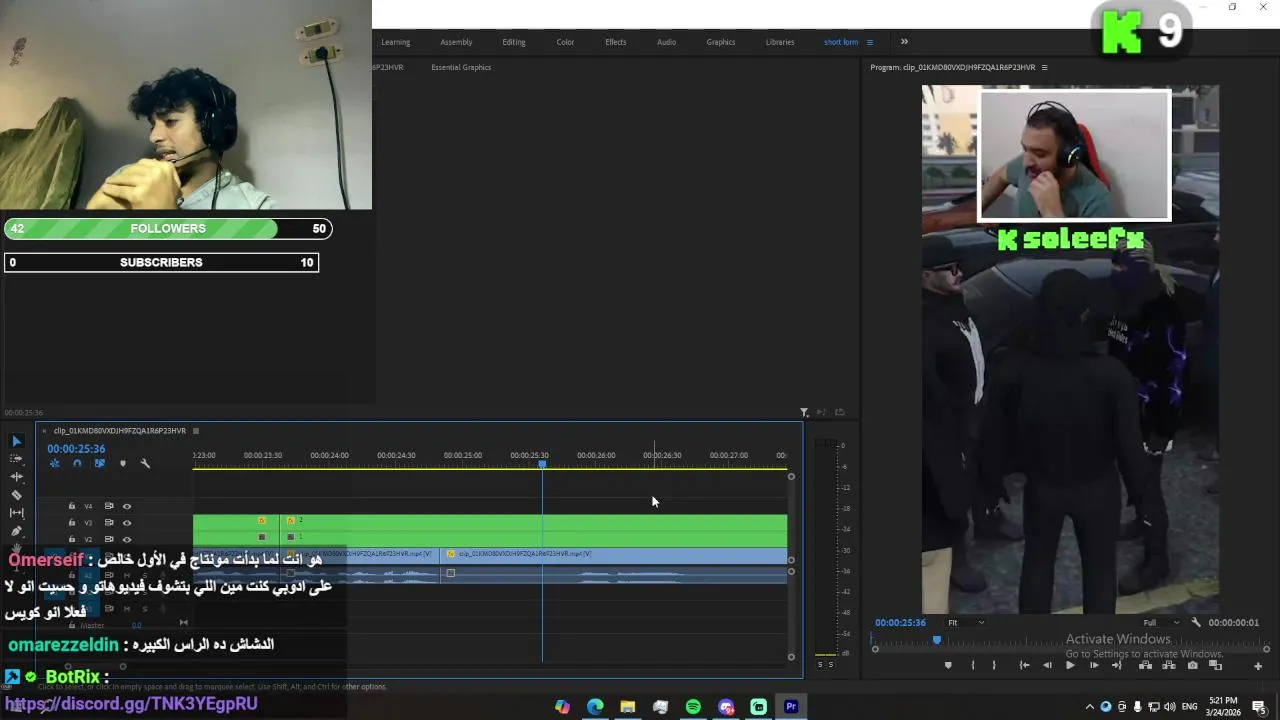Toggle linked selection in timeline
The image size is (1280, 720).
99,463
